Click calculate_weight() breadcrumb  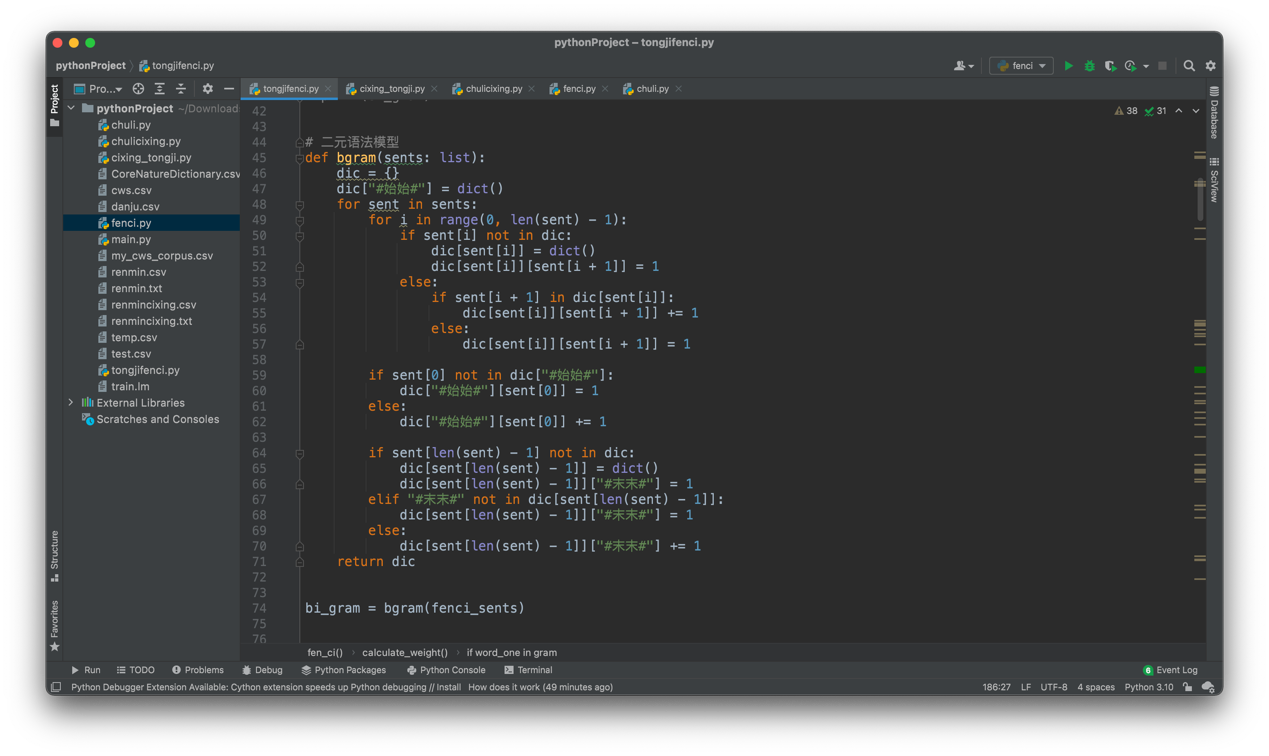coord(404,652)
